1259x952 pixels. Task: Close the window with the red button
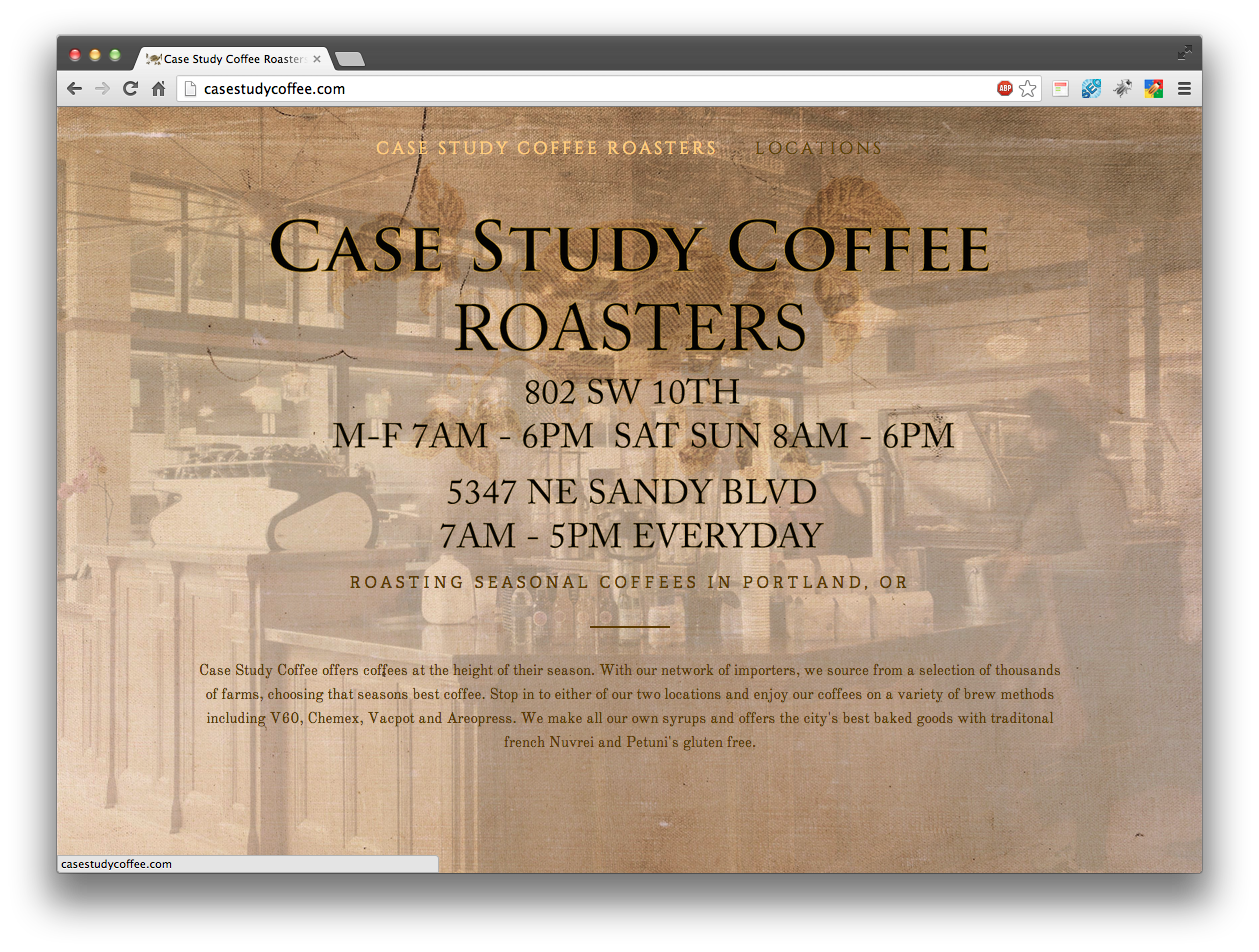point(75,55)
